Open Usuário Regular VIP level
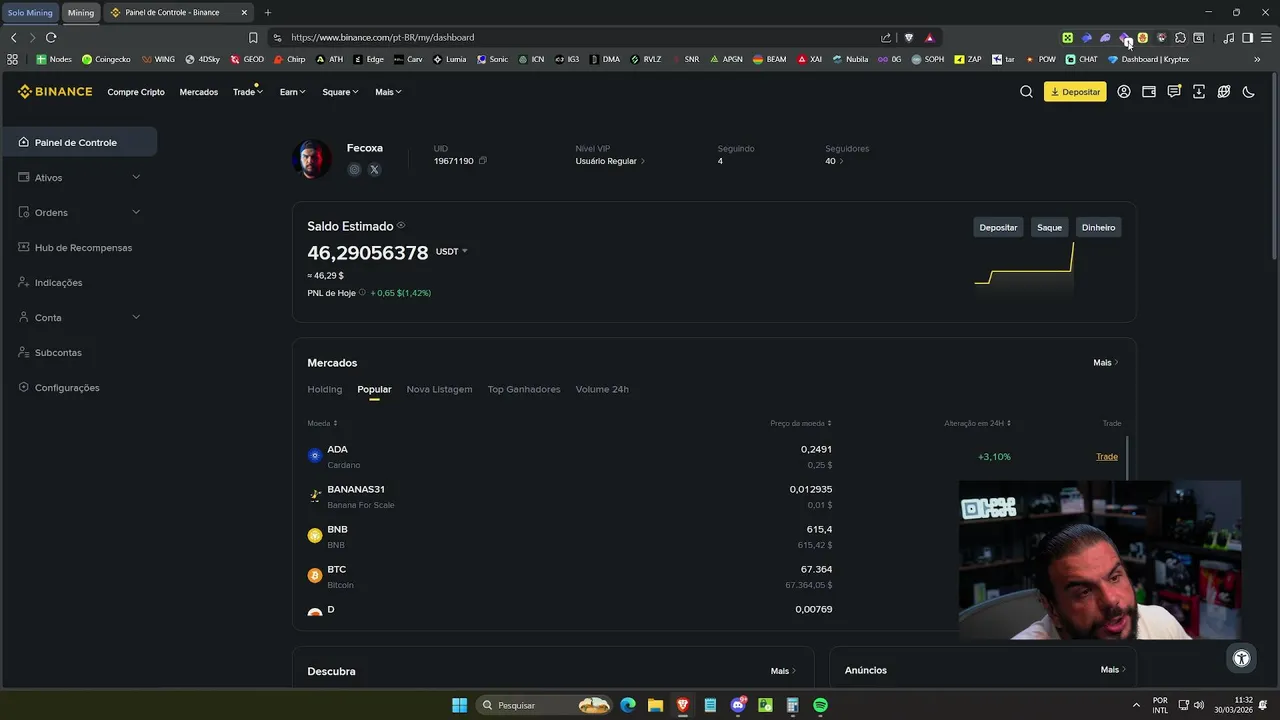This screenshot has width=1280, height=720. coord(610,161)
